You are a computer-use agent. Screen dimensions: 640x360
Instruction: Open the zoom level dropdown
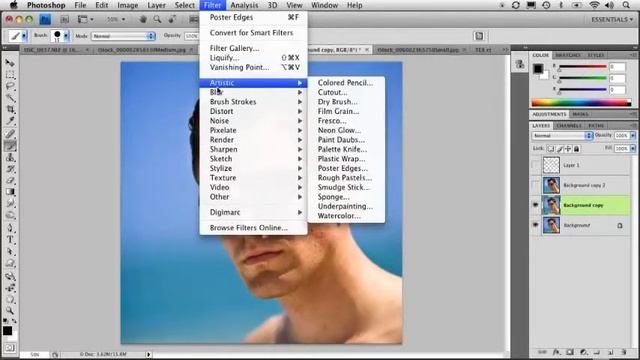[x=116, y=19]
